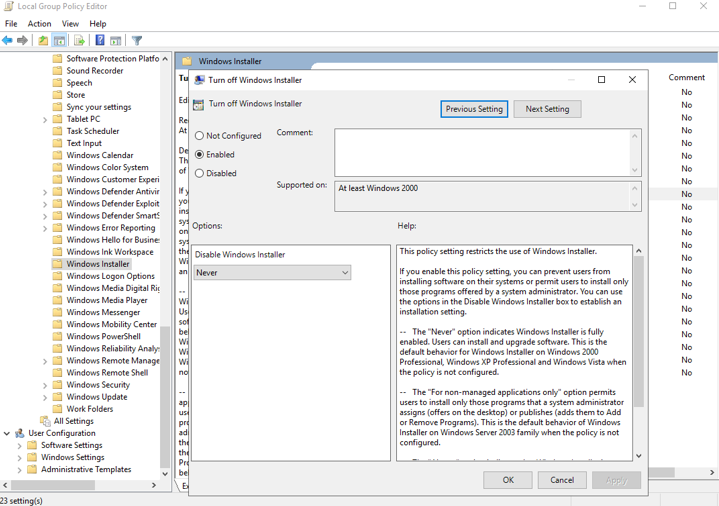Select the Enabled radio button
The image size is (719, 506).
point(199,155)
